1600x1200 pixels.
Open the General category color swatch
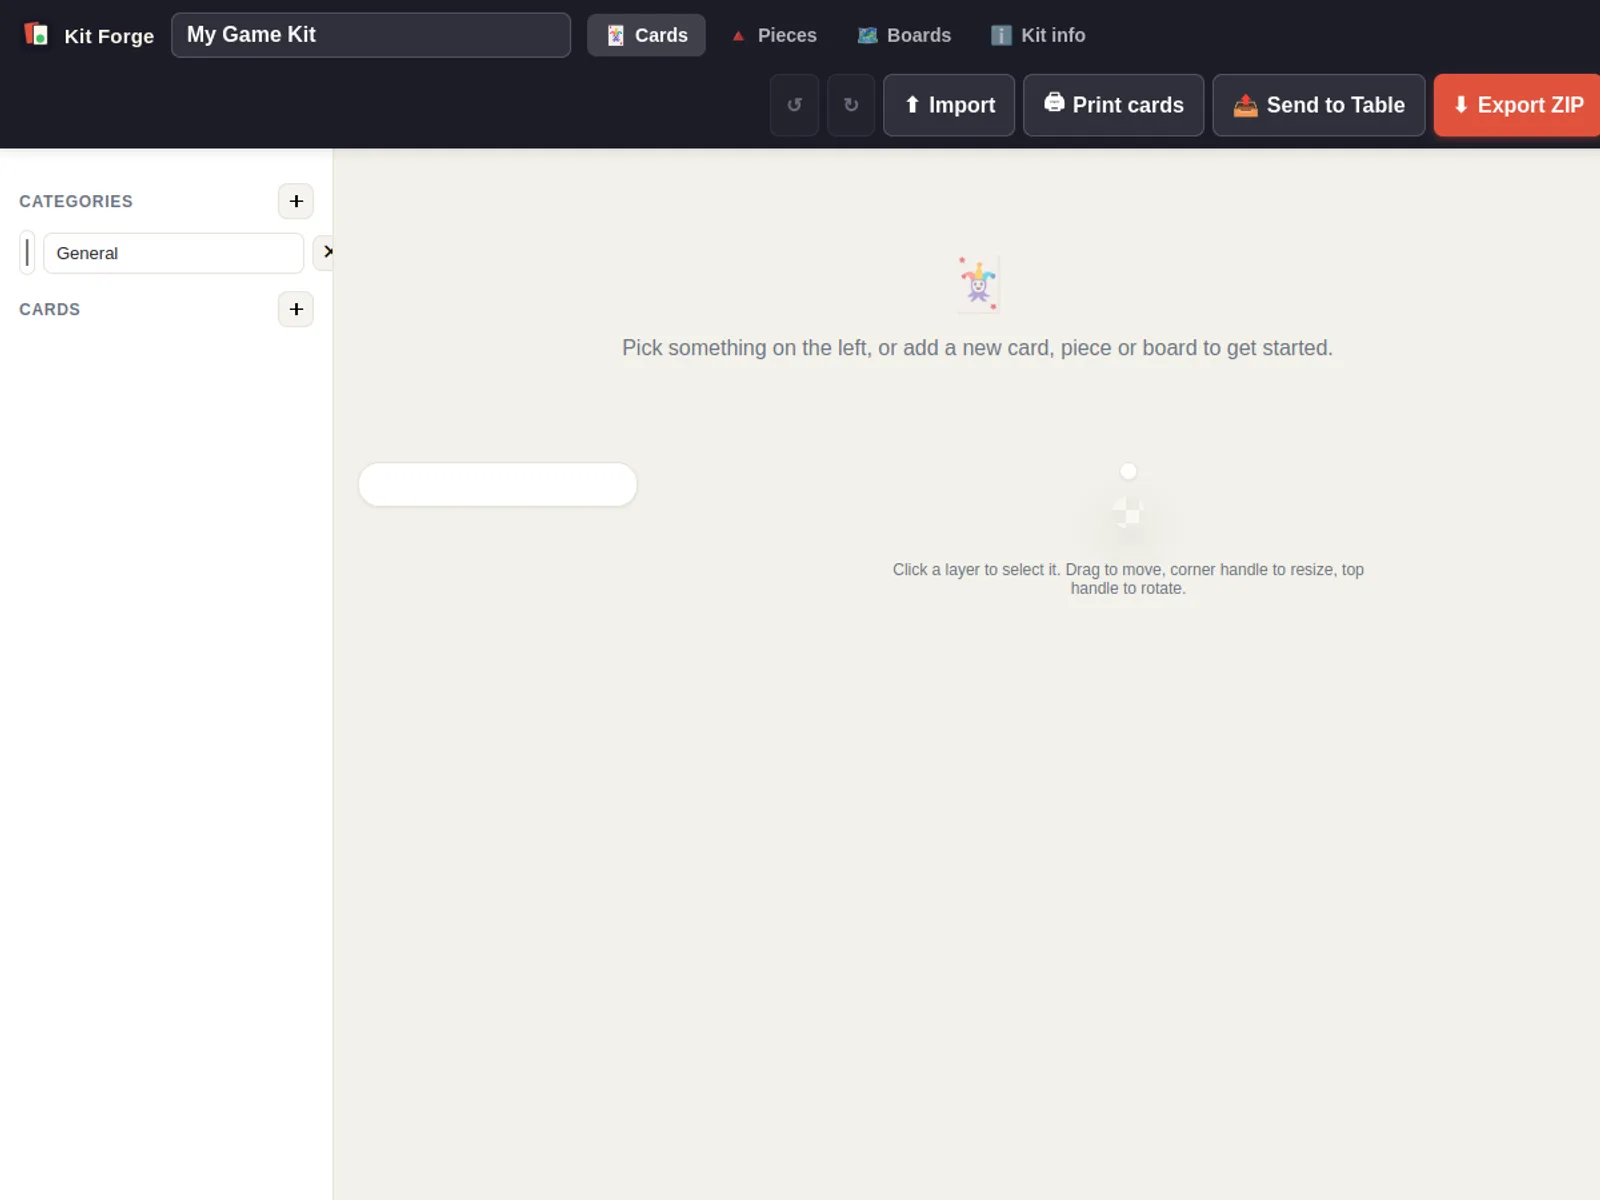[x=27, y=253]
